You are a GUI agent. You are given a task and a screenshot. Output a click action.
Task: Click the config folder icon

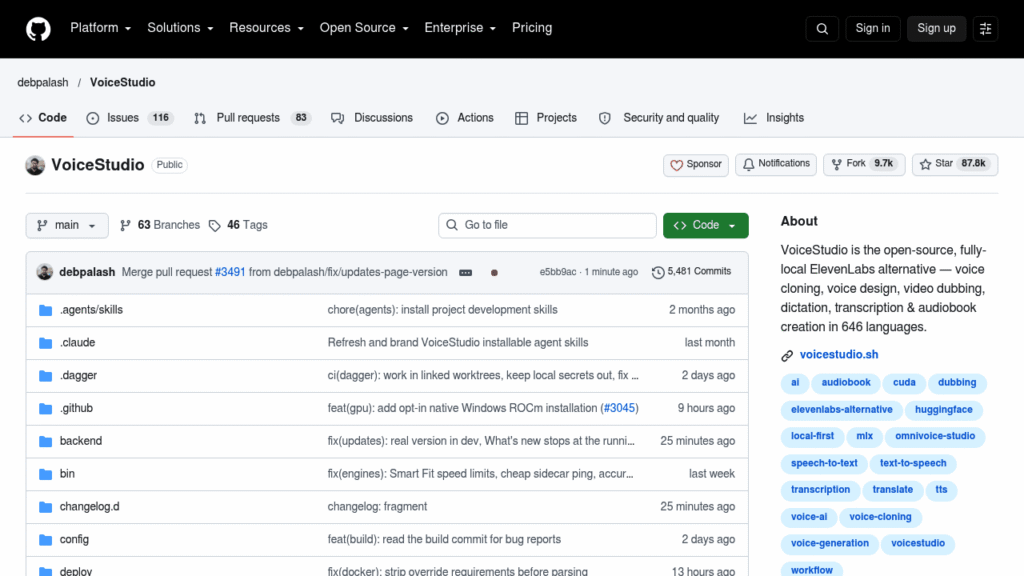(x=45, y=539)
